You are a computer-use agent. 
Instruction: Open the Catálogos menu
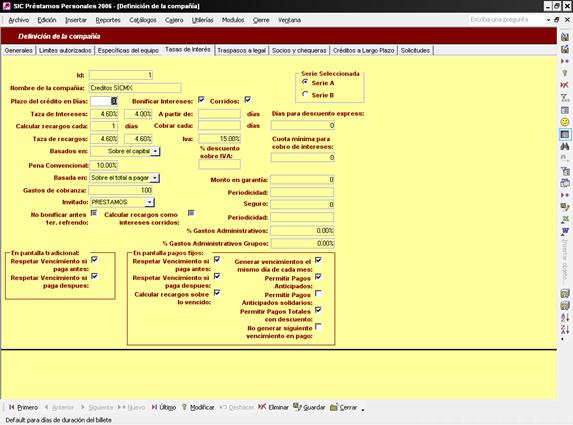tap(143, 20)
